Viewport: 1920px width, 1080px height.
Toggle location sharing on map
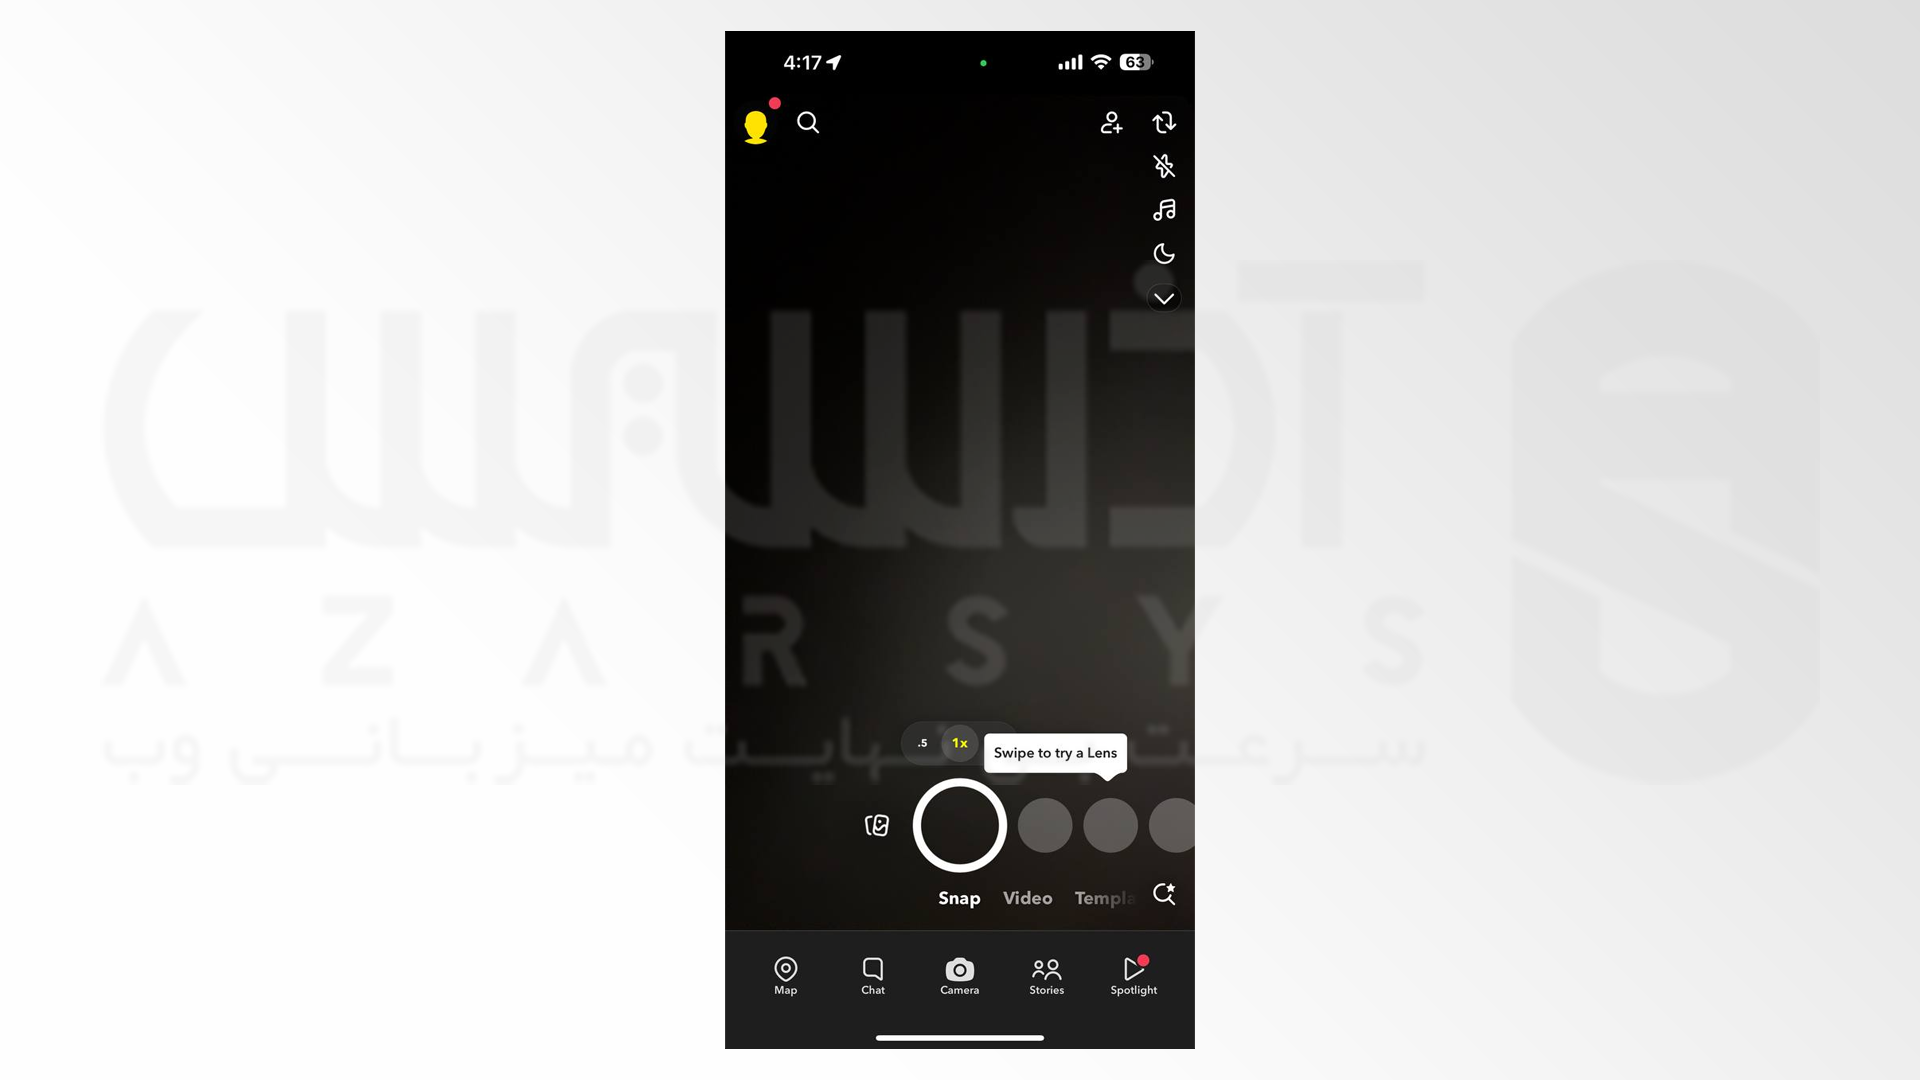tap(786, 975)
